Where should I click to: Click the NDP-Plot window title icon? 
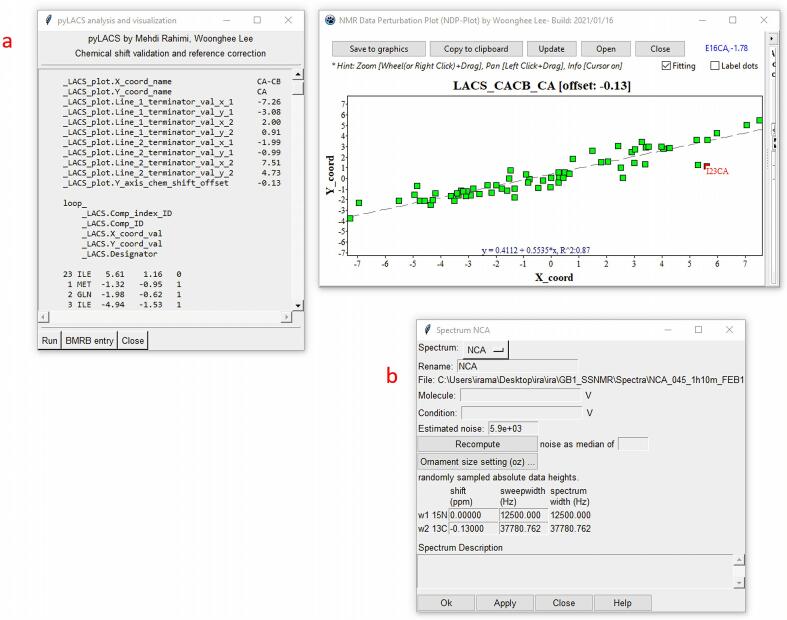point(331,20)
